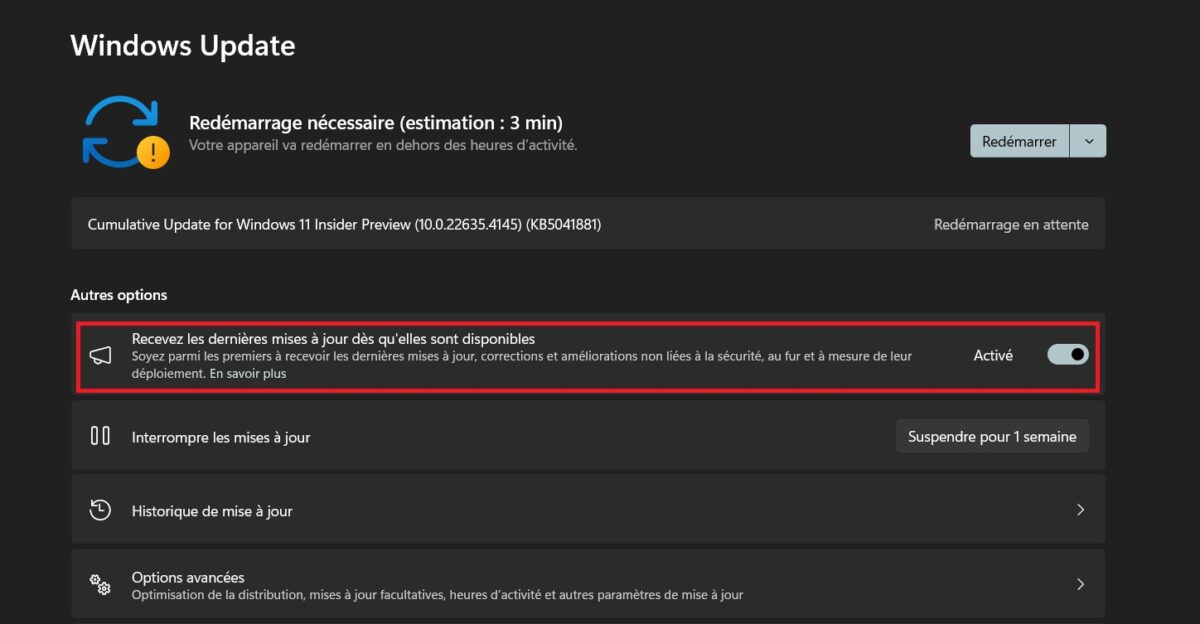Click the Activé label beside toggle
This screenshot has width=1200, height=624.
pos(993,355)
